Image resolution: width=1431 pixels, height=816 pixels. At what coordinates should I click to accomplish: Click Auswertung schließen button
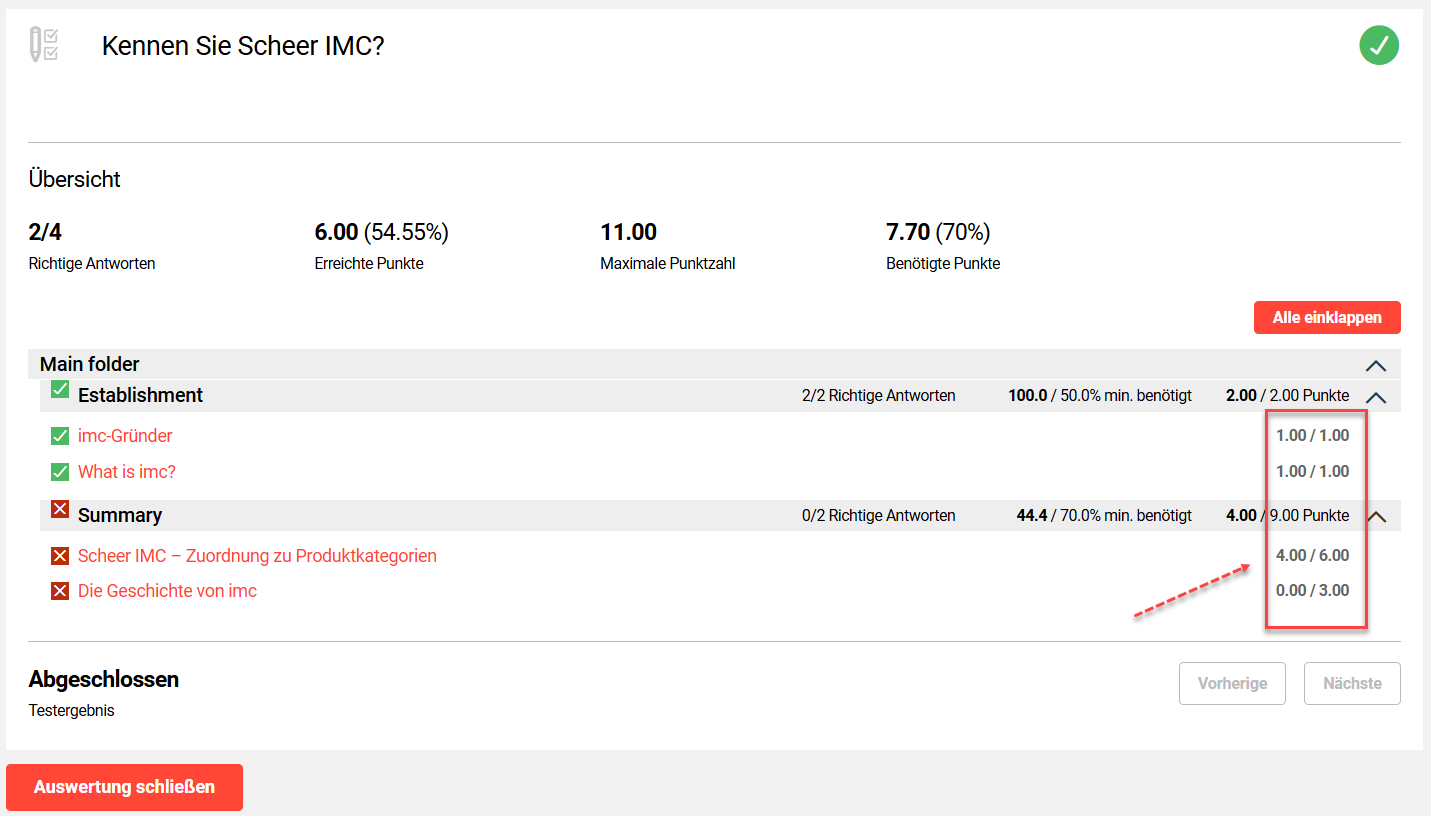coord(124,787)
